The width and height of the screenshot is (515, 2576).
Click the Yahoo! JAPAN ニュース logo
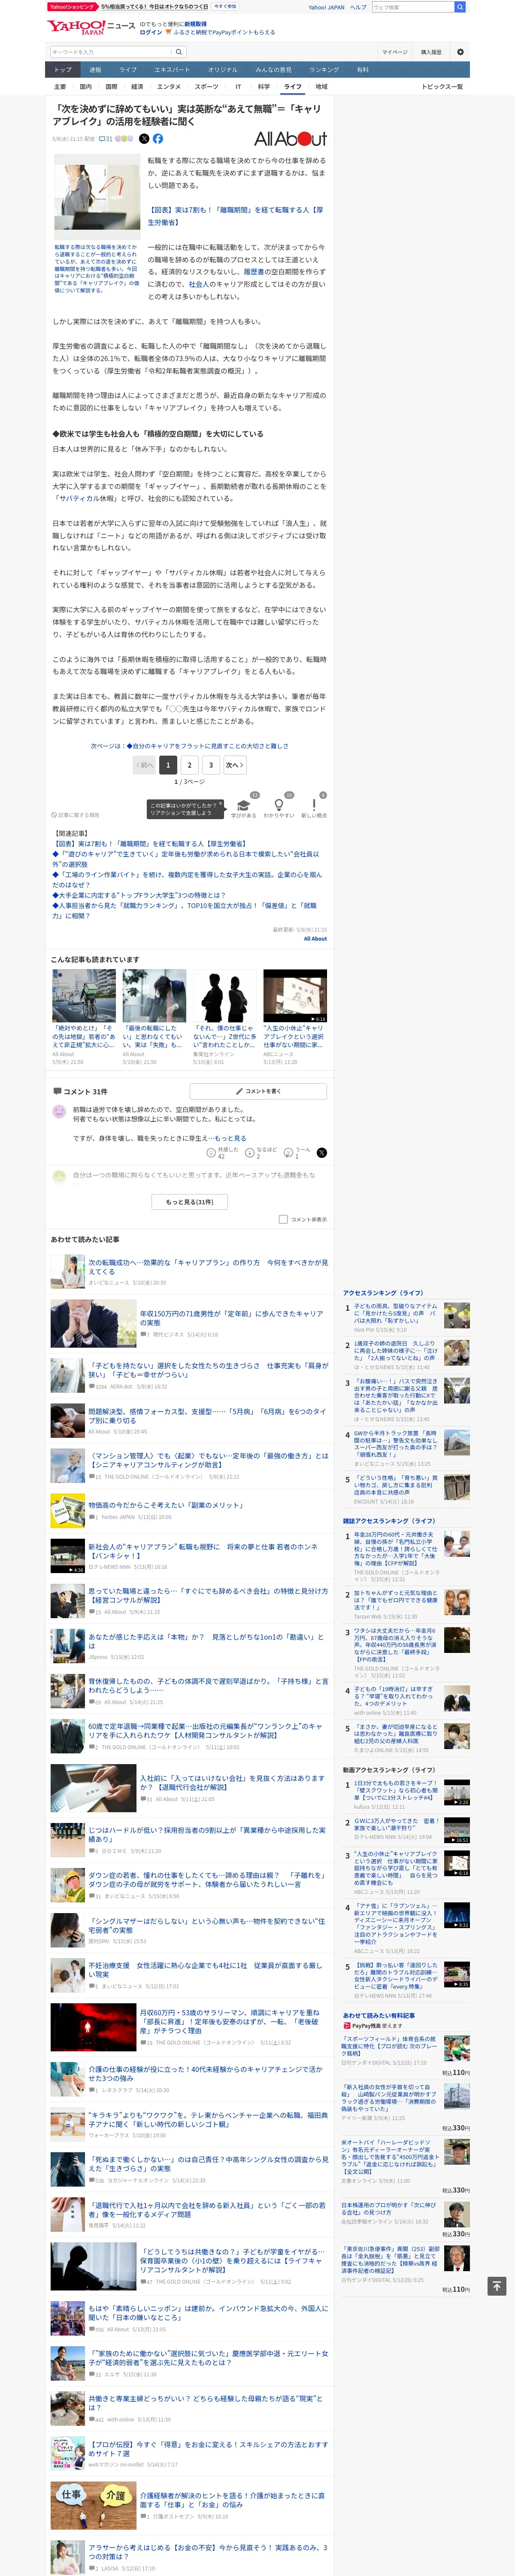(91, 26)
